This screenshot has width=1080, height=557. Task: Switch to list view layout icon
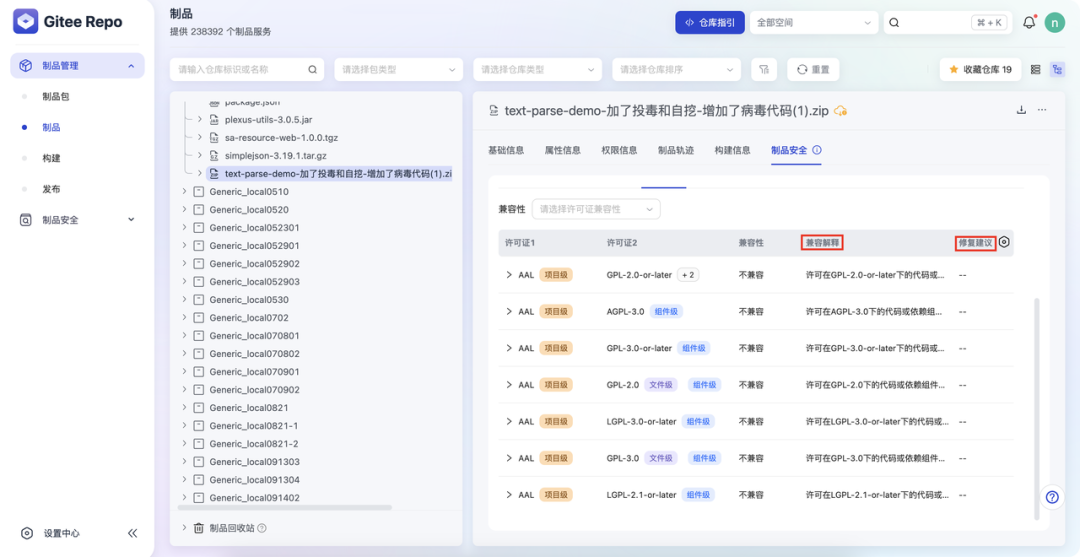[1035, 69]
